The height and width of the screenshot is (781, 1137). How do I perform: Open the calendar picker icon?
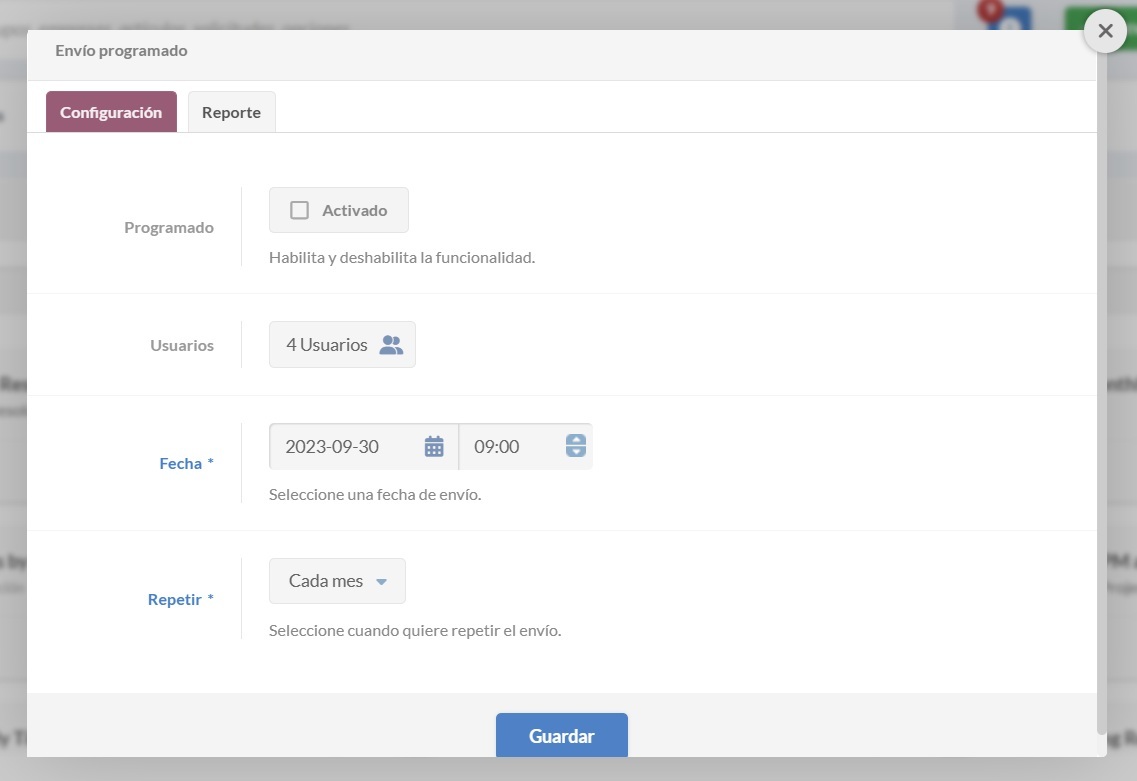click(434, 447)
